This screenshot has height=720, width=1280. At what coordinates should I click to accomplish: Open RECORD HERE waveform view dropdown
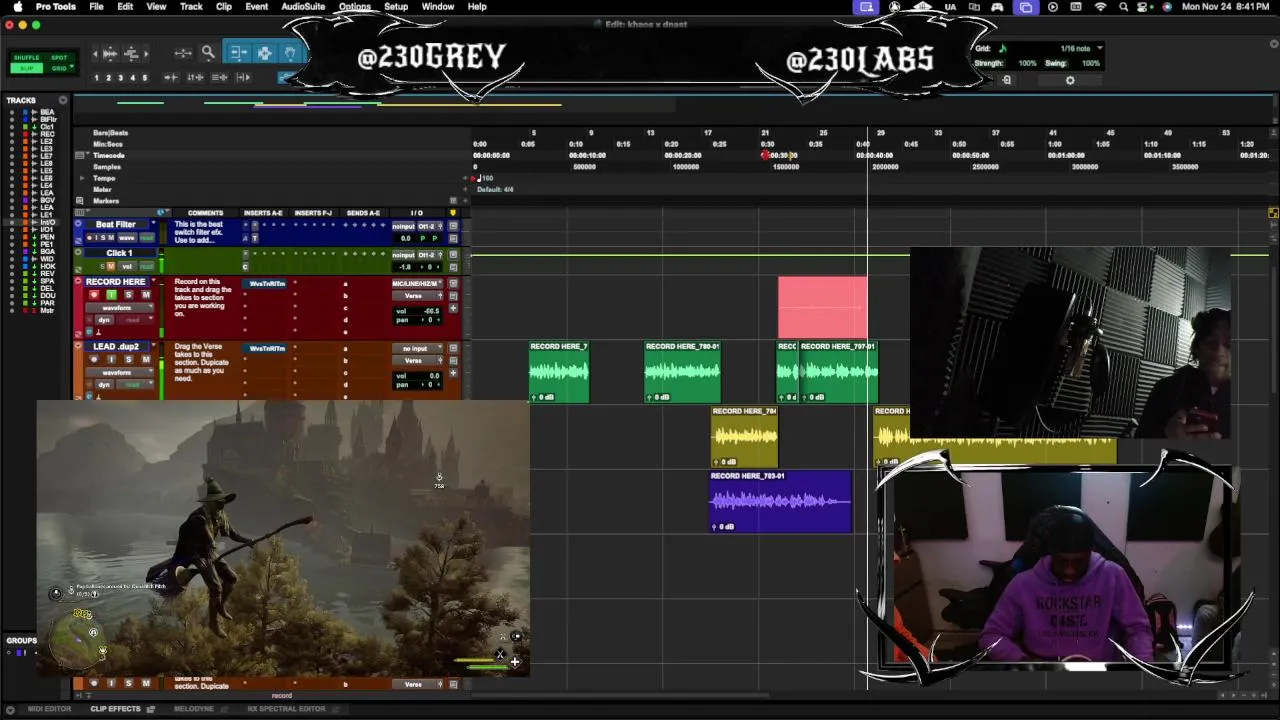tap(119, 308)
